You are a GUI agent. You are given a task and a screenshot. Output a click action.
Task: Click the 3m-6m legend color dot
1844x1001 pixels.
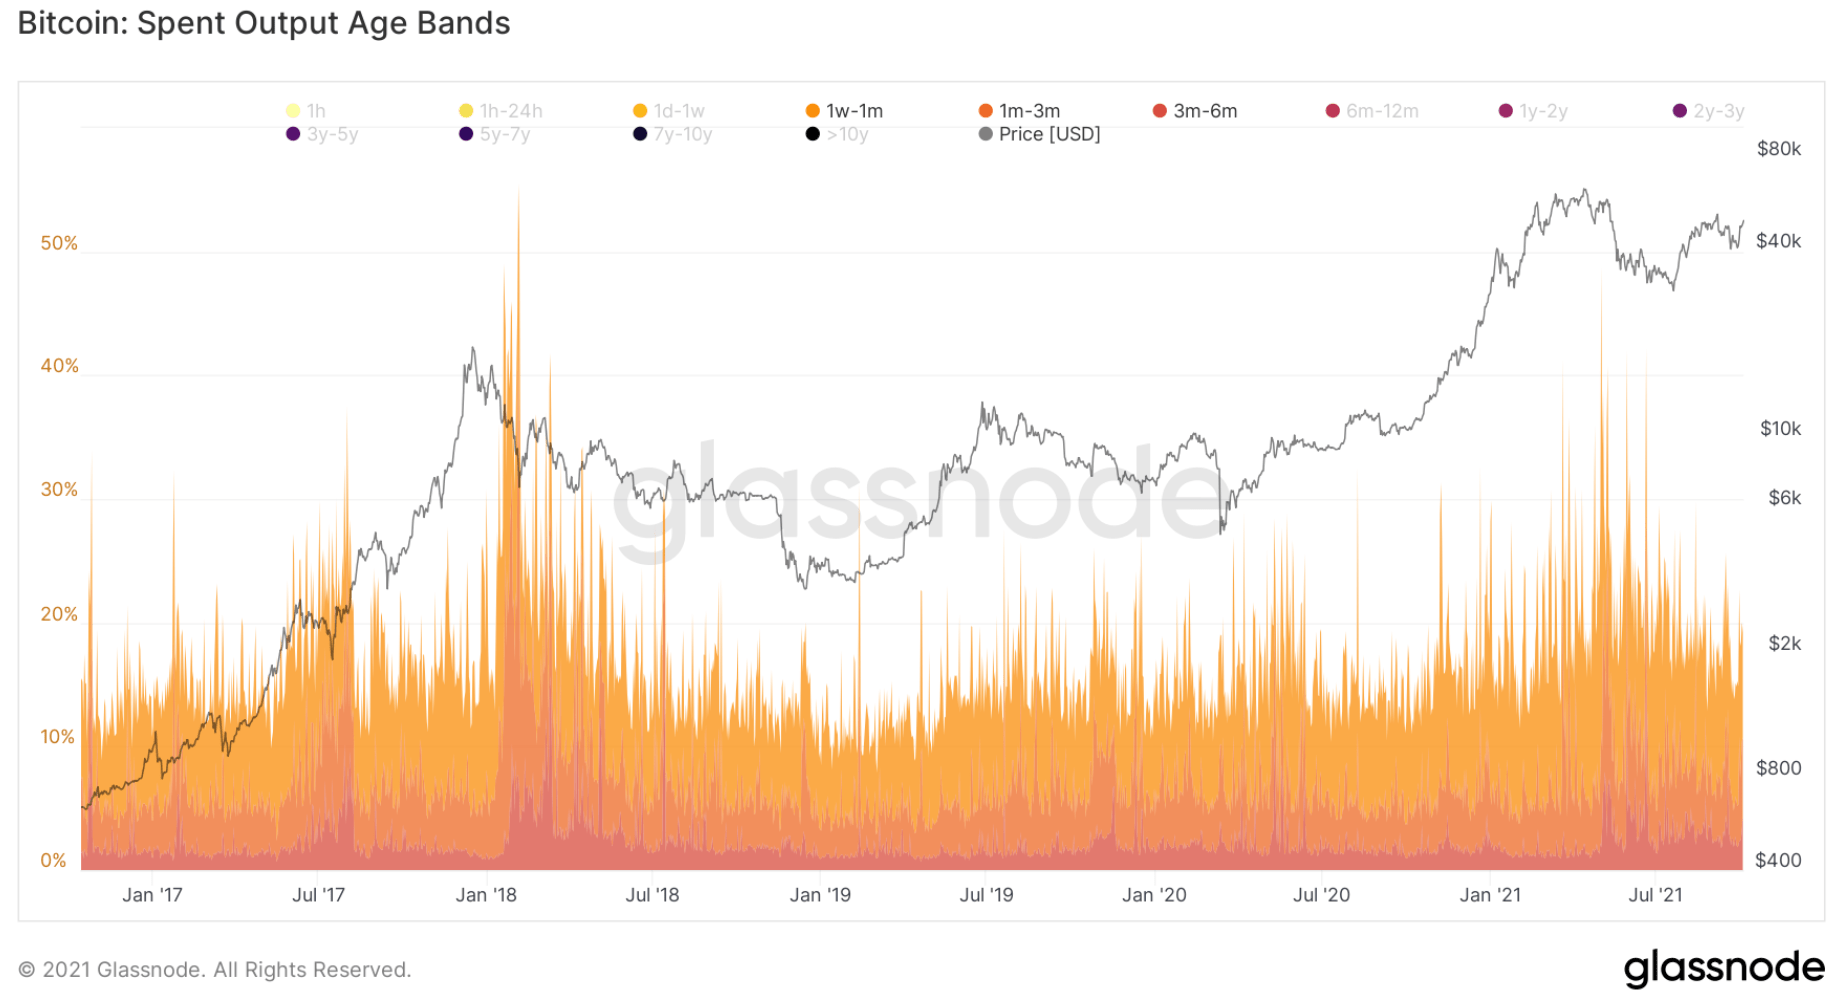tap(1160, 111)
